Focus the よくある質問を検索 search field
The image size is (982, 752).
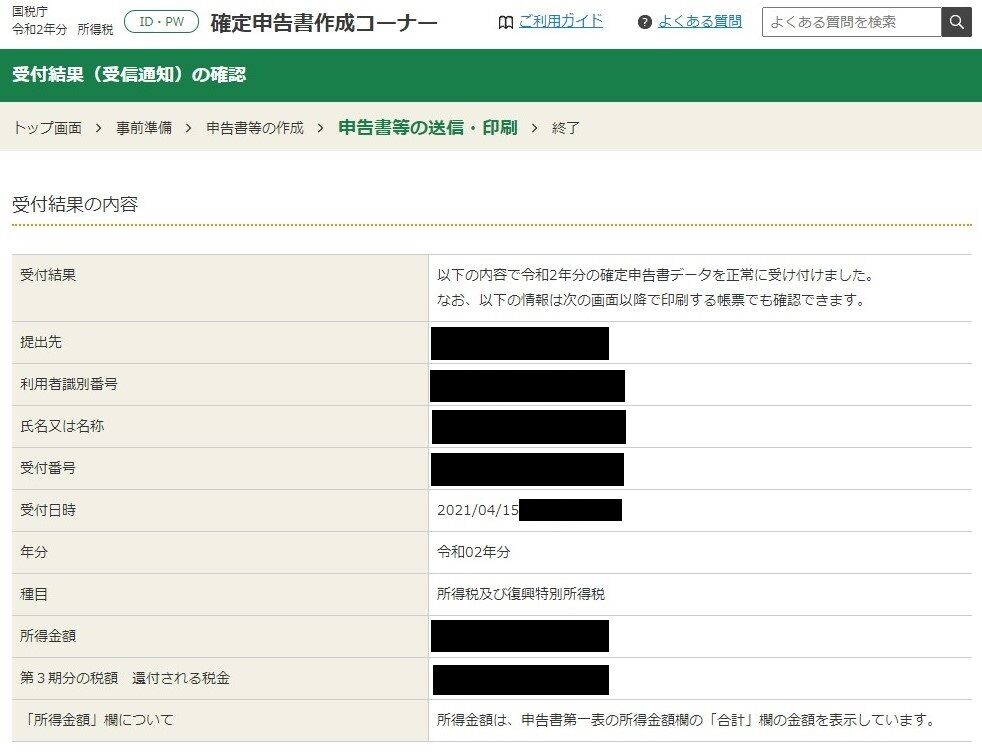[x=851, y=23]
